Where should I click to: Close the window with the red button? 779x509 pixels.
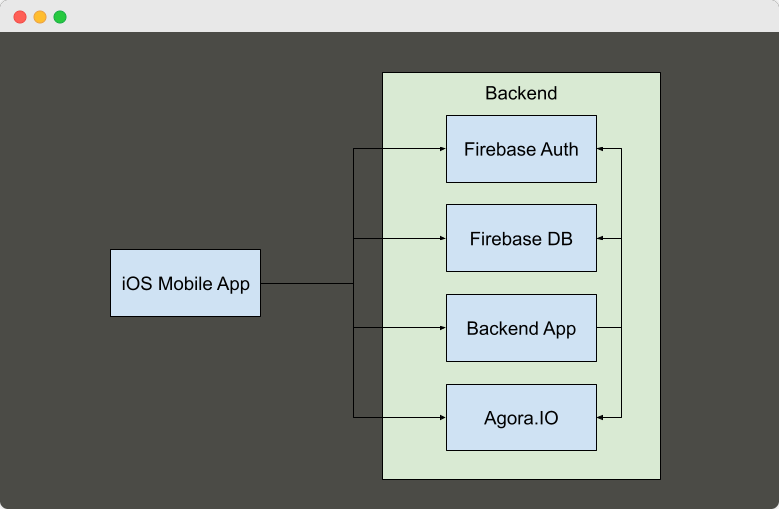pos(20,17)
